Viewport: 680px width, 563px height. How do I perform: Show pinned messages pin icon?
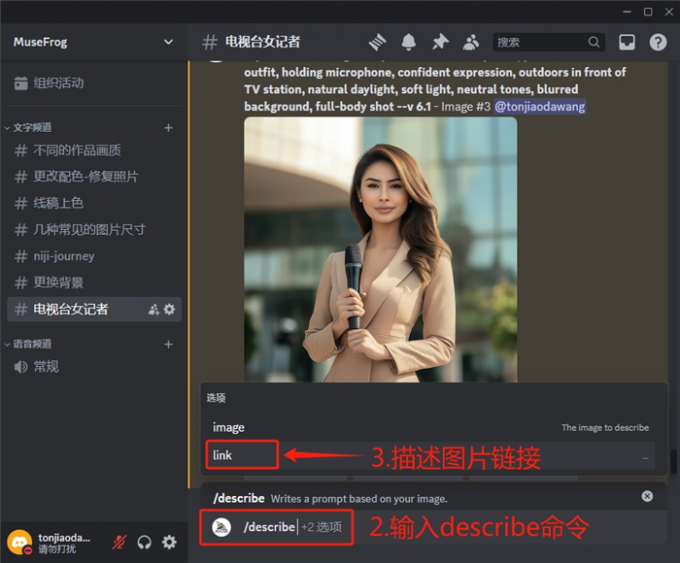tap(440, 42)
